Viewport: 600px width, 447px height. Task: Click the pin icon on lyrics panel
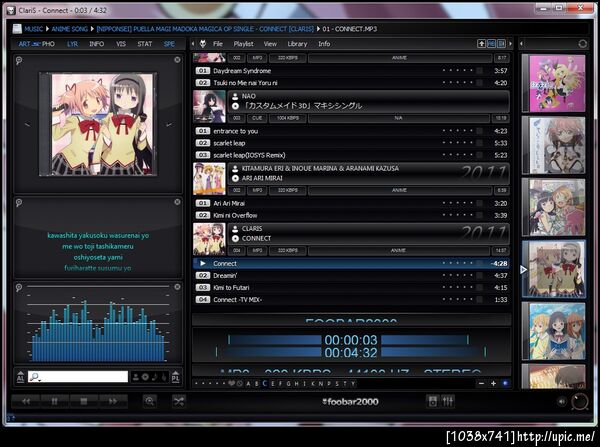click(19, 203)
